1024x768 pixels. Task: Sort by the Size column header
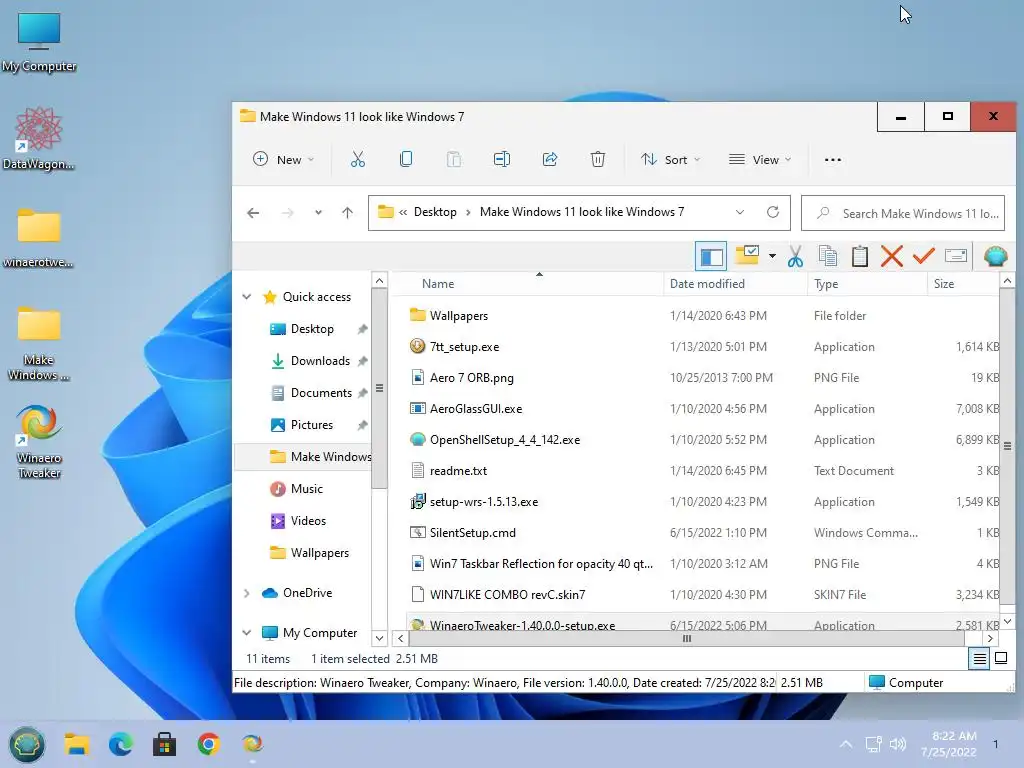click(944, 284)
